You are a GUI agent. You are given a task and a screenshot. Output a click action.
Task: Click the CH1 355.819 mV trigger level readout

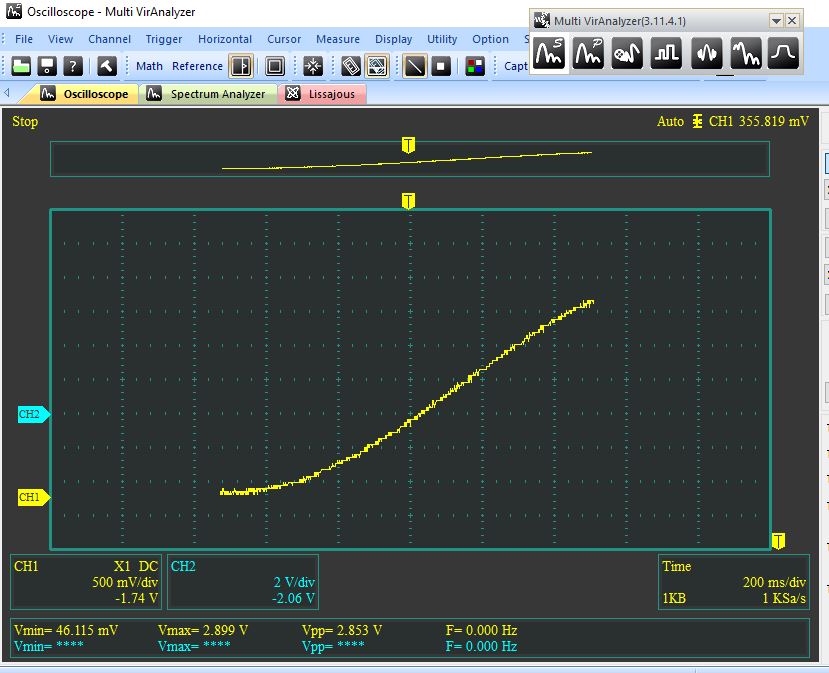coord(759,122)
